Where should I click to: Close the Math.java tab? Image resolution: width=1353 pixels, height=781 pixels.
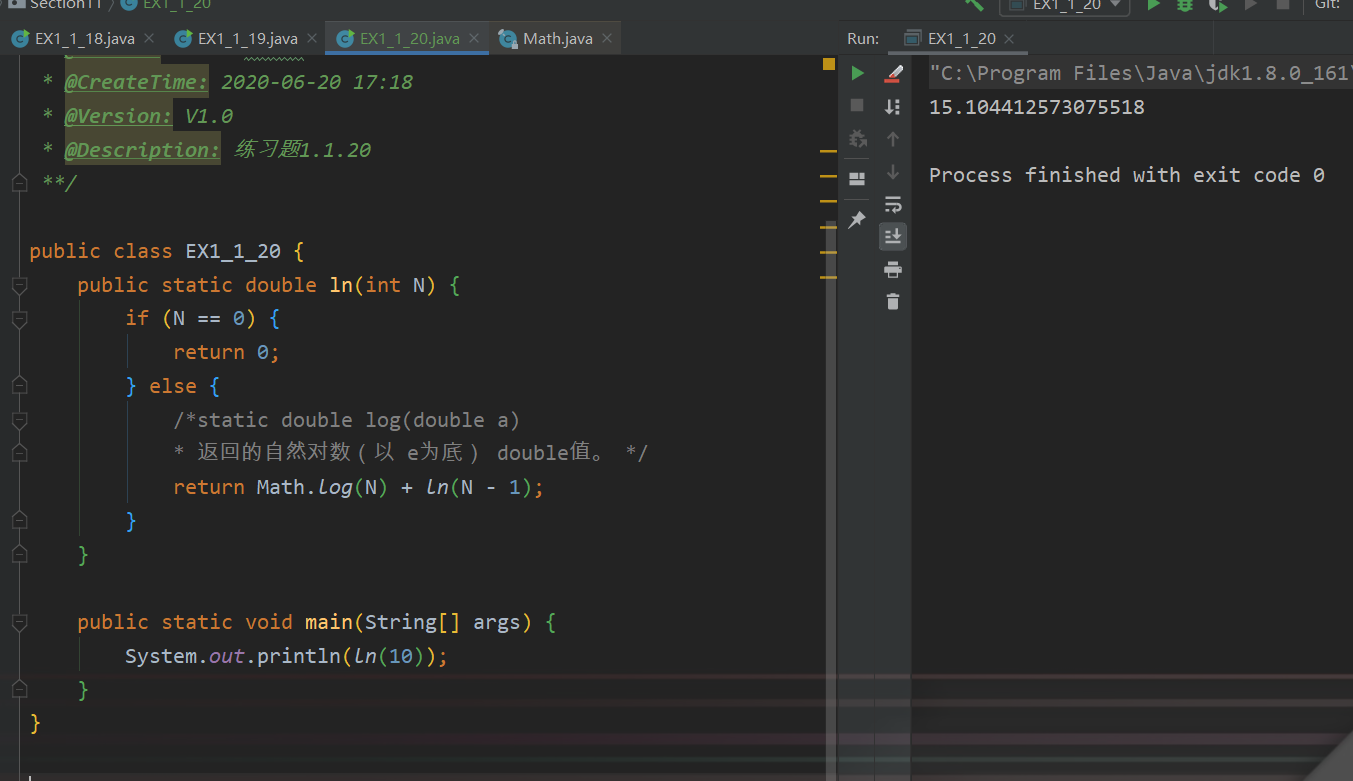pos(607,39)
